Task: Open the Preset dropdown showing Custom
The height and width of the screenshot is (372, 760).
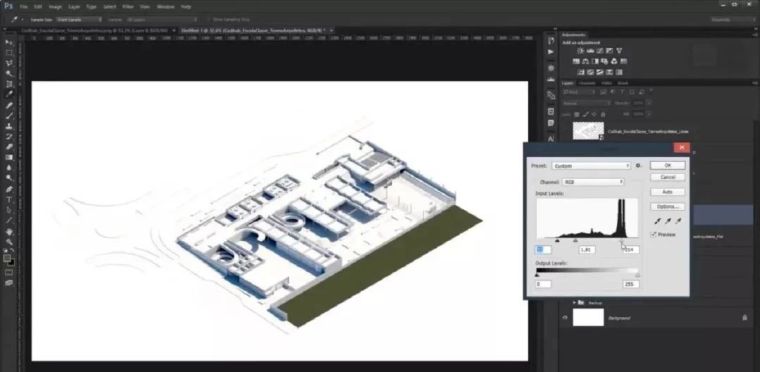Action: tap(591, 166)
